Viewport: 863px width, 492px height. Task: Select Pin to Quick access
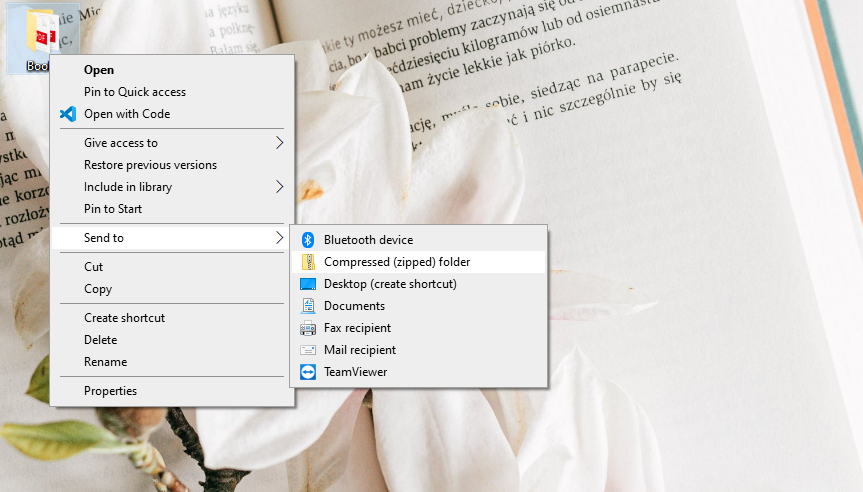[x=172, y=92]
